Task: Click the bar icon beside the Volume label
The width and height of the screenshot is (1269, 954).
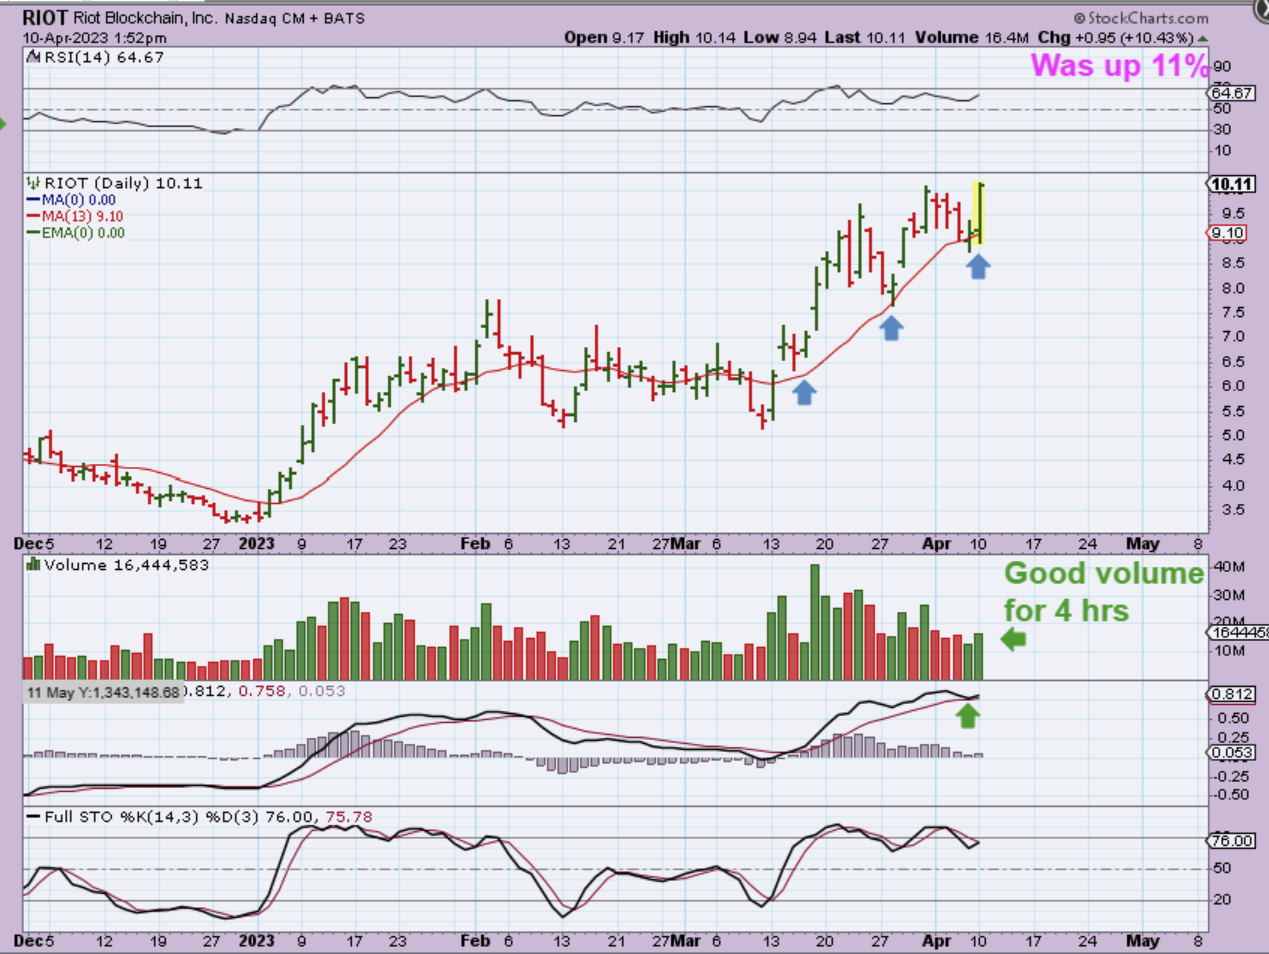Action: (x=34, y=565)
